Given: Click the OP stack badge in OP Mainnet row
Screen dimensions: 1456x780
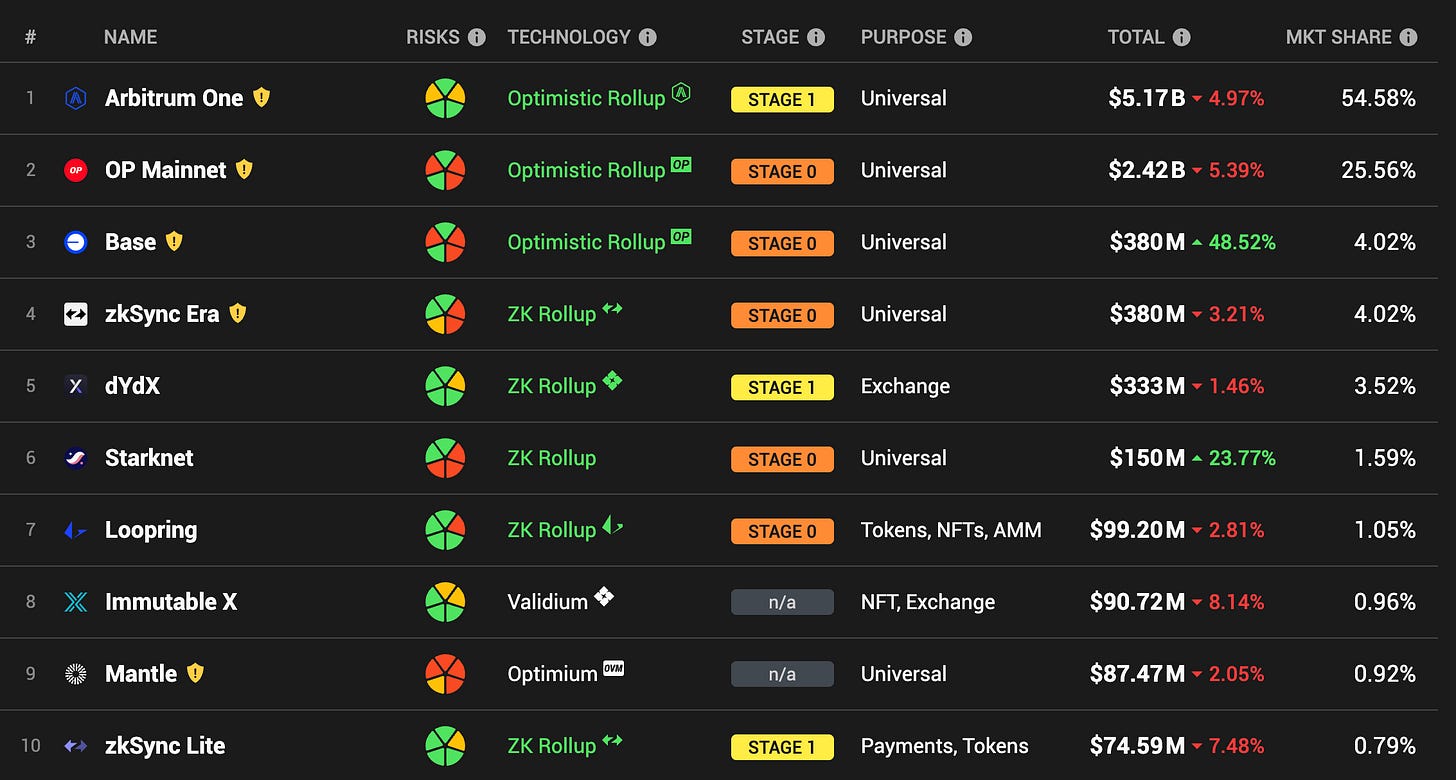Looking at the screenshot, I should click(681, 164).
